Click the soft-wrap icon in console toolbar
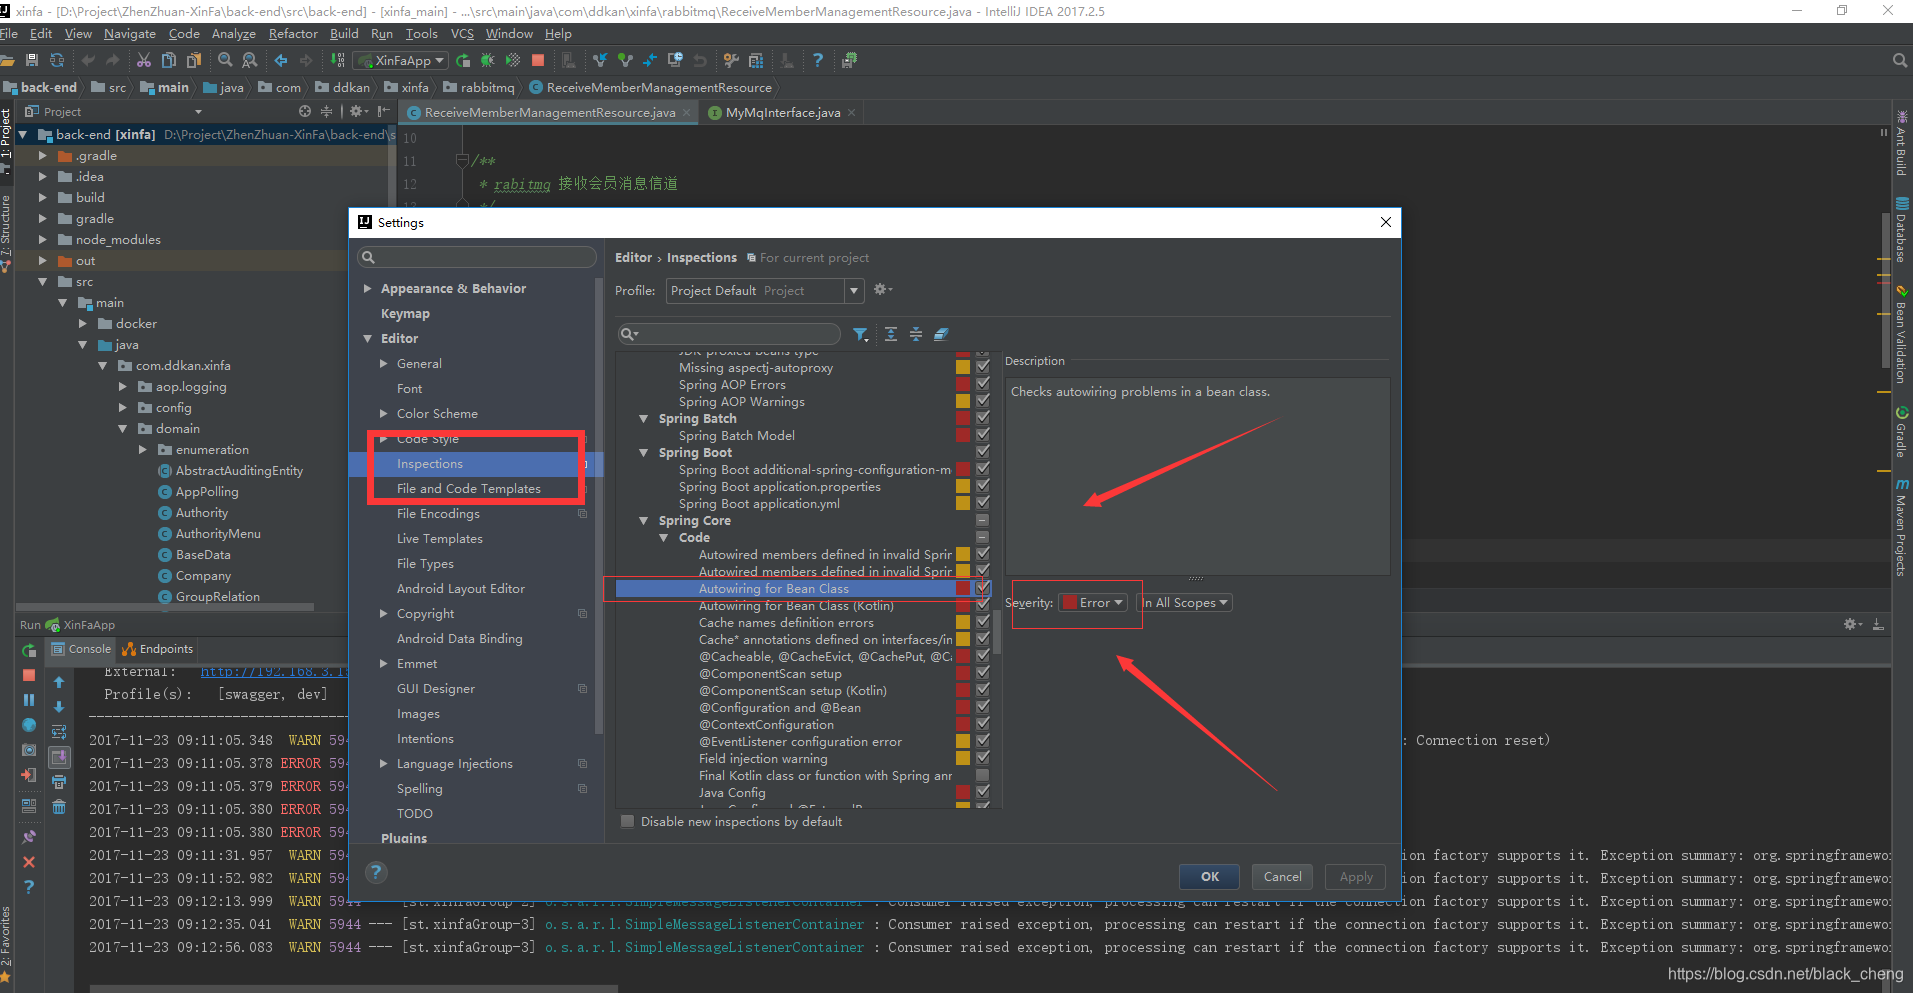 59,732
